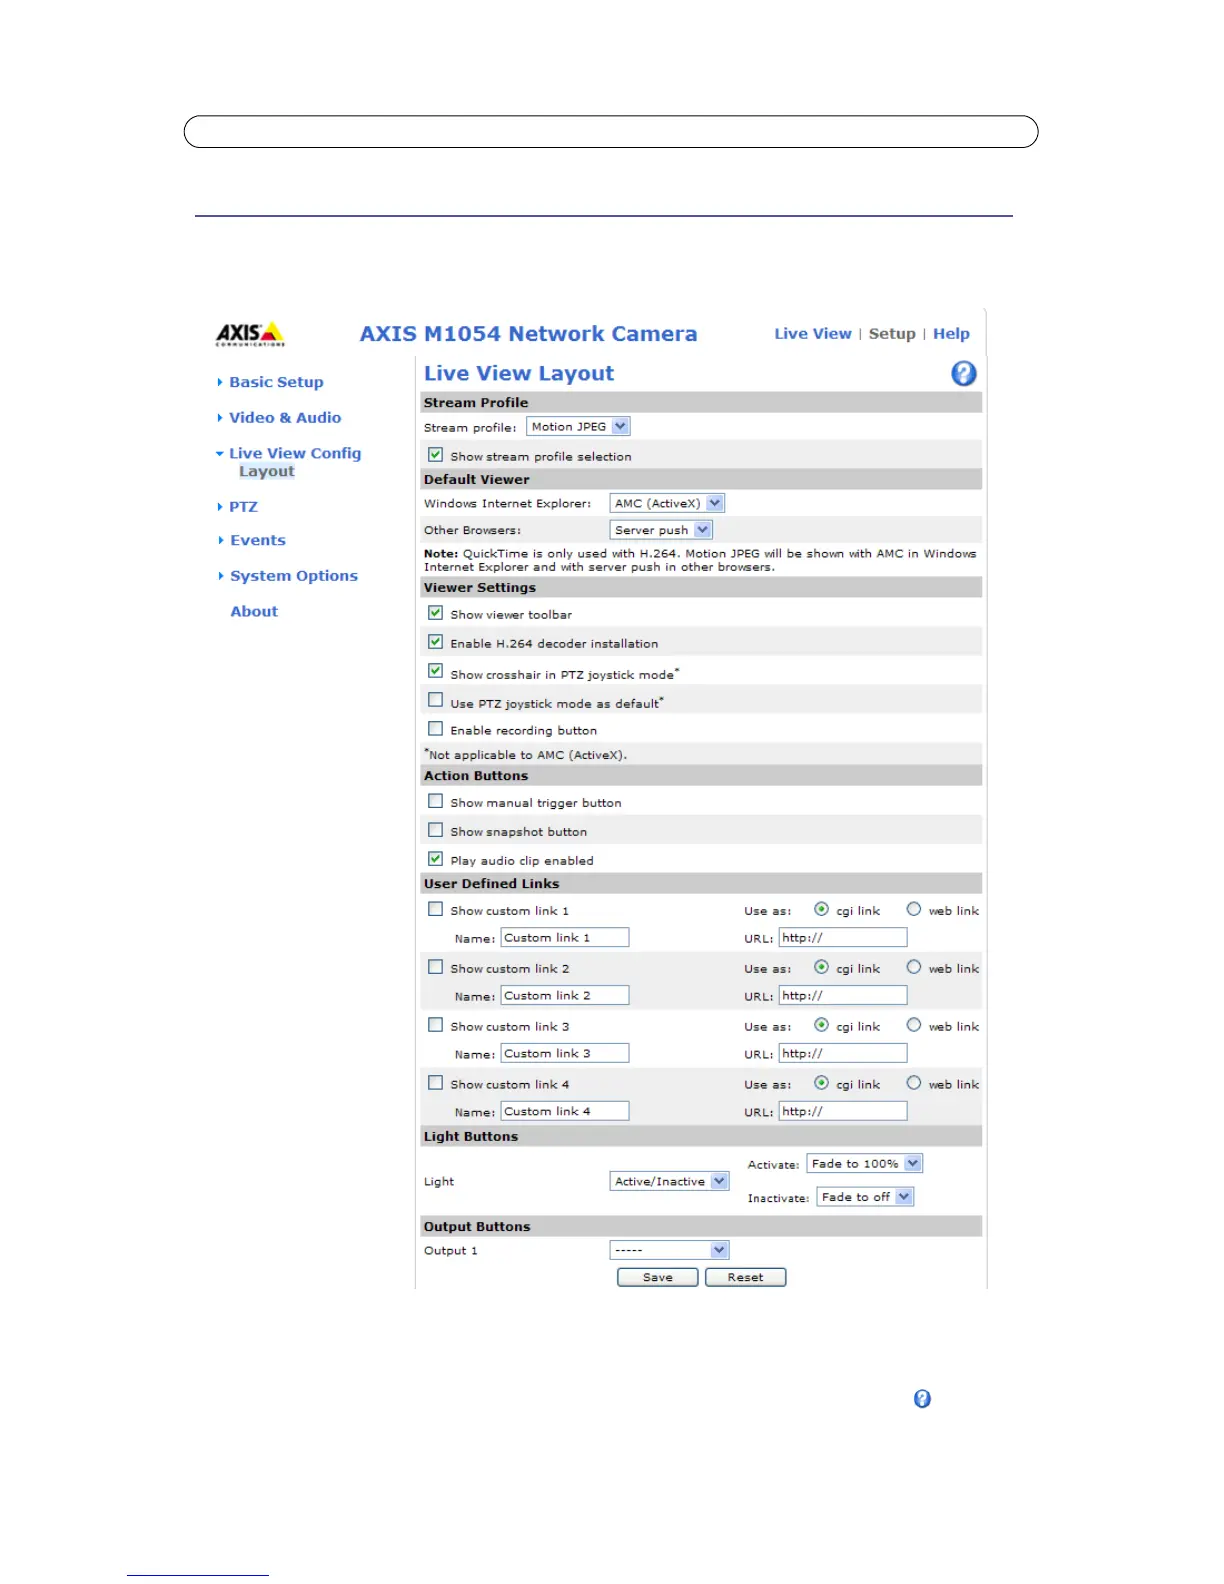Uncheck Enable H.264 decoder installation
1224x1584 pixels.
pos(435,642)
